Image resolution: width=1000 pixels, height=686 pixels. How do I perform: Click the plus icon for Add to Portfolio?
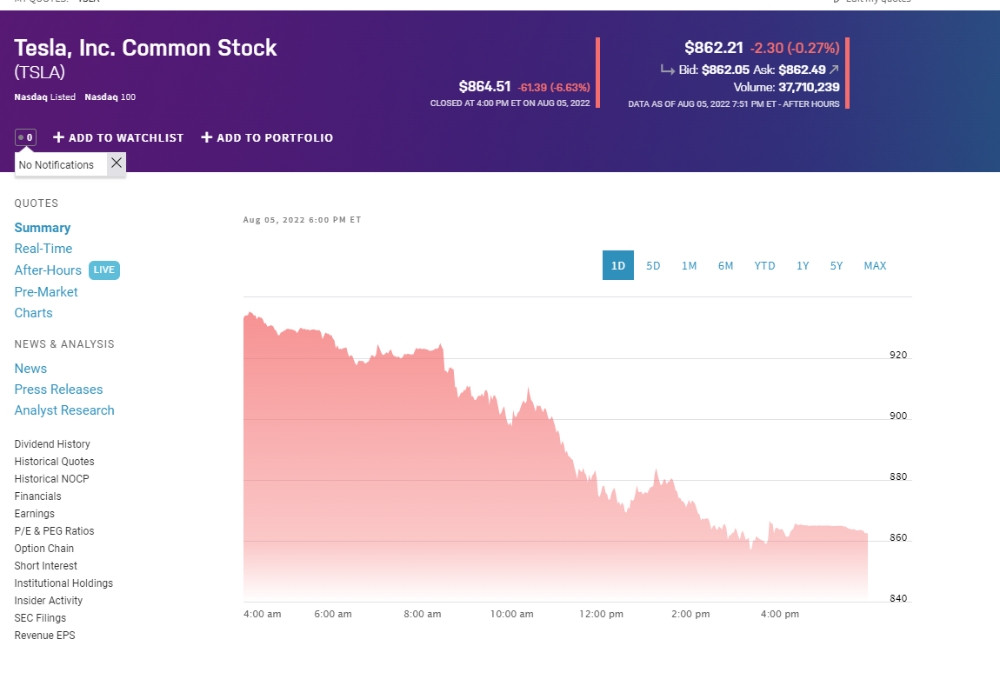(x=207, y=138)
